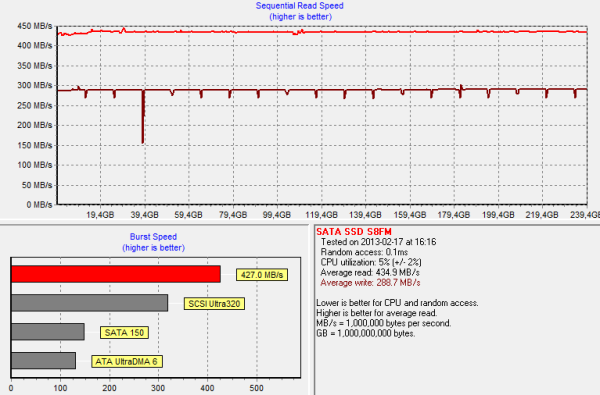Viewport: 600px width, 395px height.
Task: Select the ATA UltraDMA 6 label
Action: pos(127,362)
